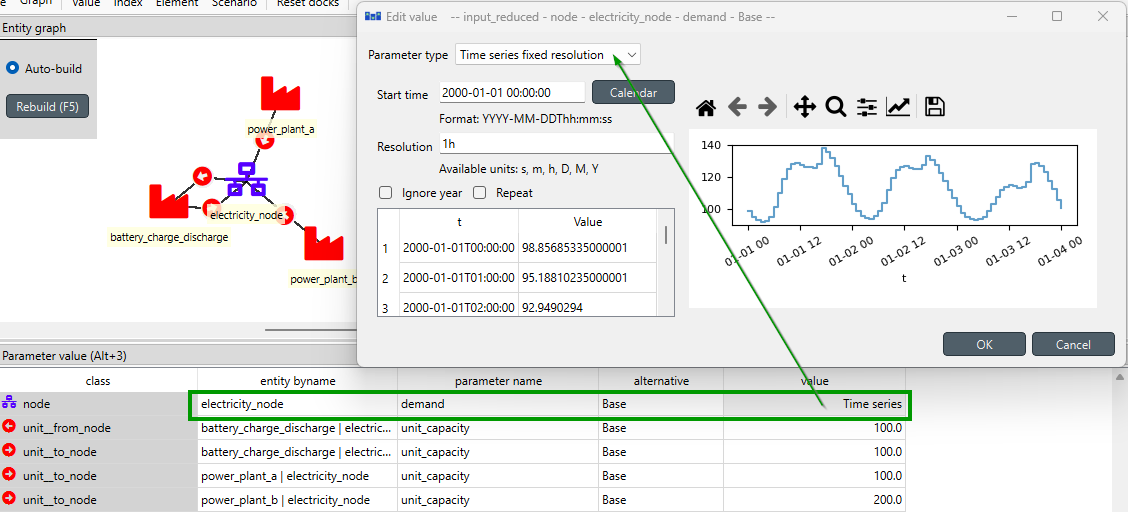Image resolution: width=1128 pixels, height=512 pixels.
Task: Click the OK button
Action: tap(984, 344)
